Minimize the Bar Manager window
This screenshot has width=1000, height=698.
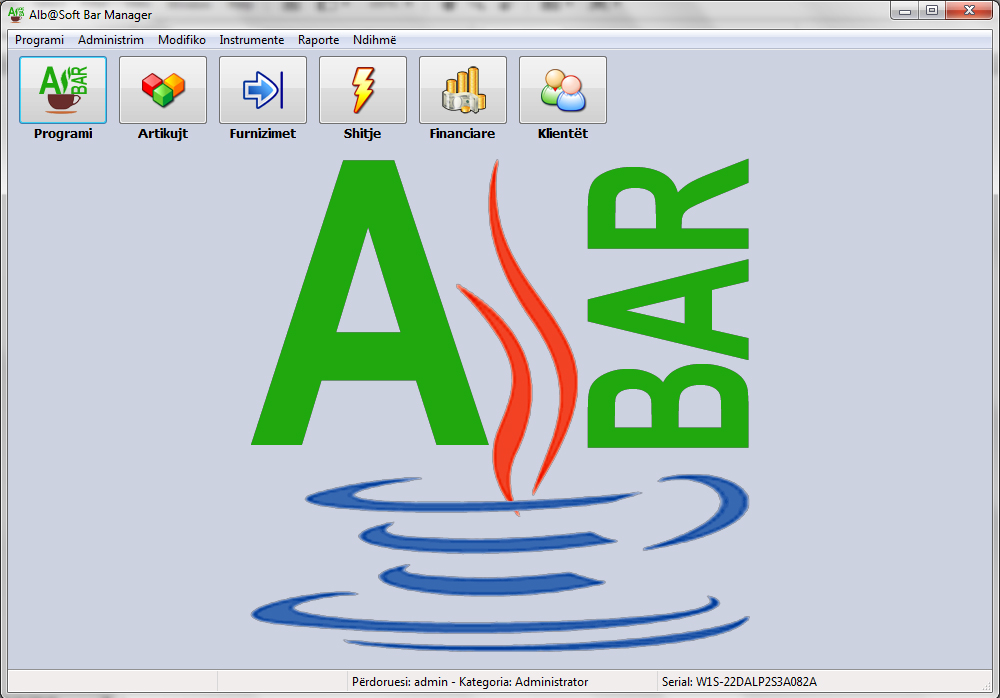(x=904, y=11)
